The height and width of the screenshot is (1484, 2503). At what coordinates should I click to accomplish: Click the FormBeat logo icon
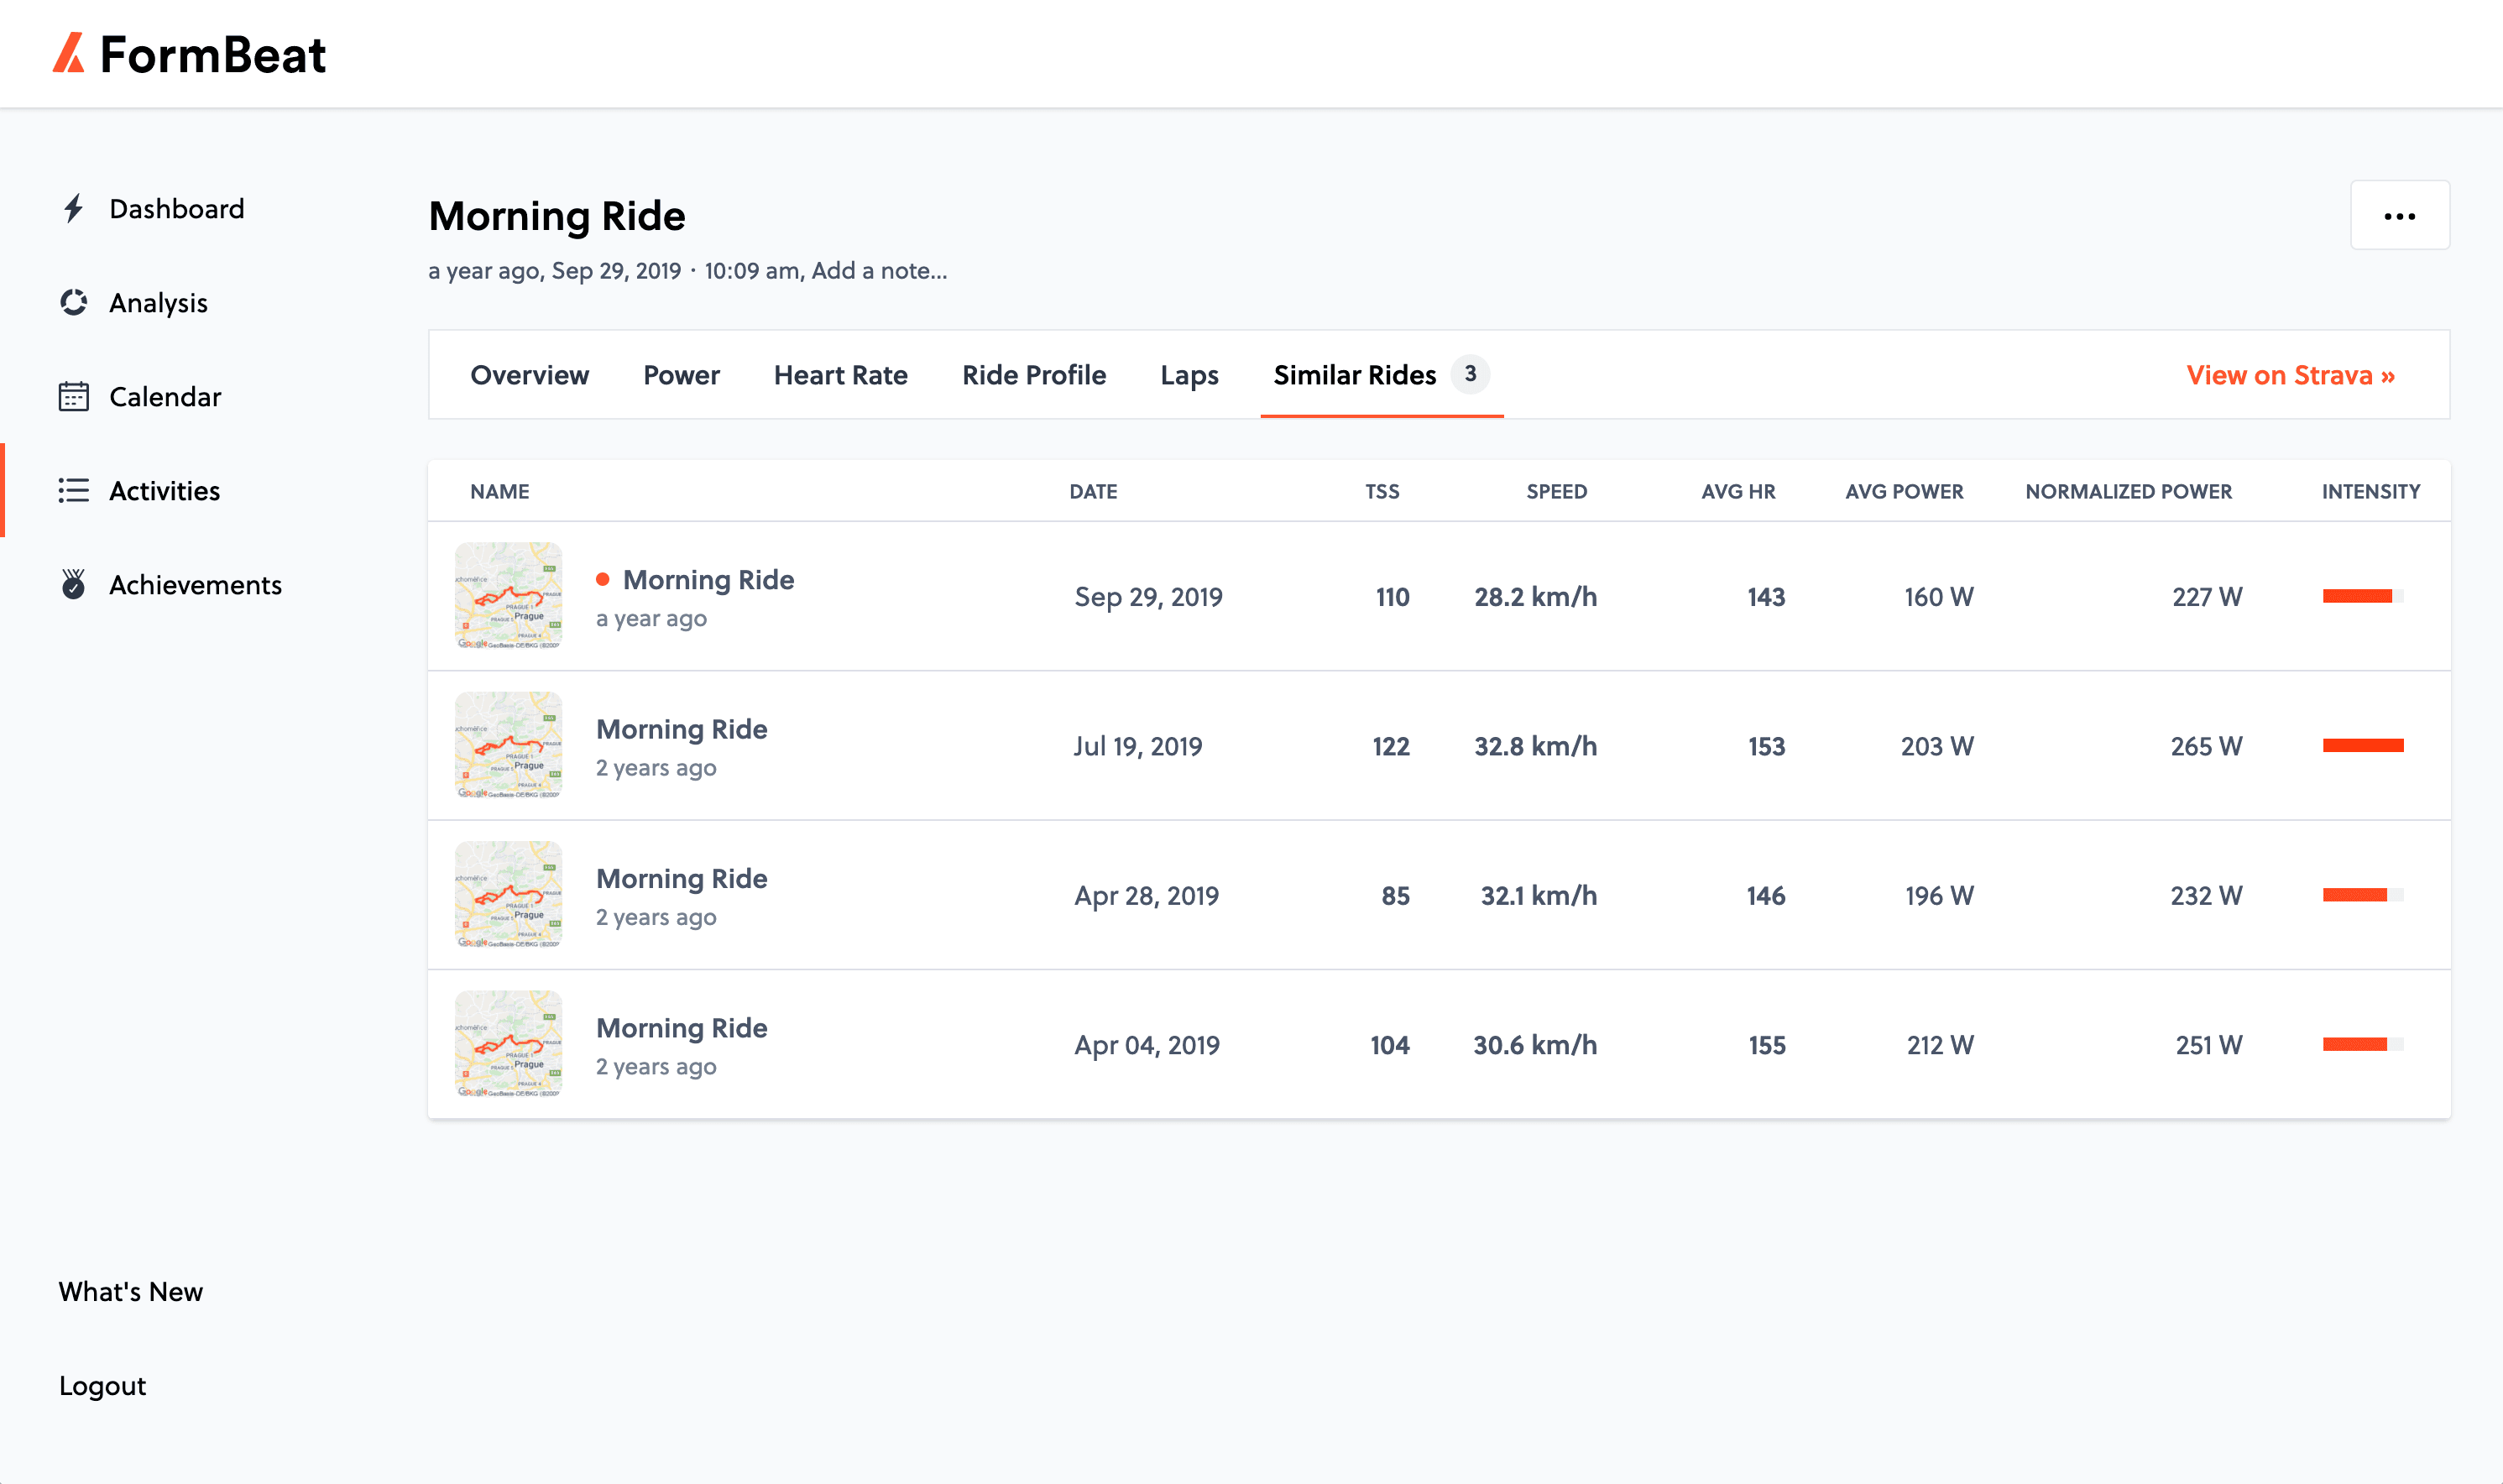click(69, 53)
